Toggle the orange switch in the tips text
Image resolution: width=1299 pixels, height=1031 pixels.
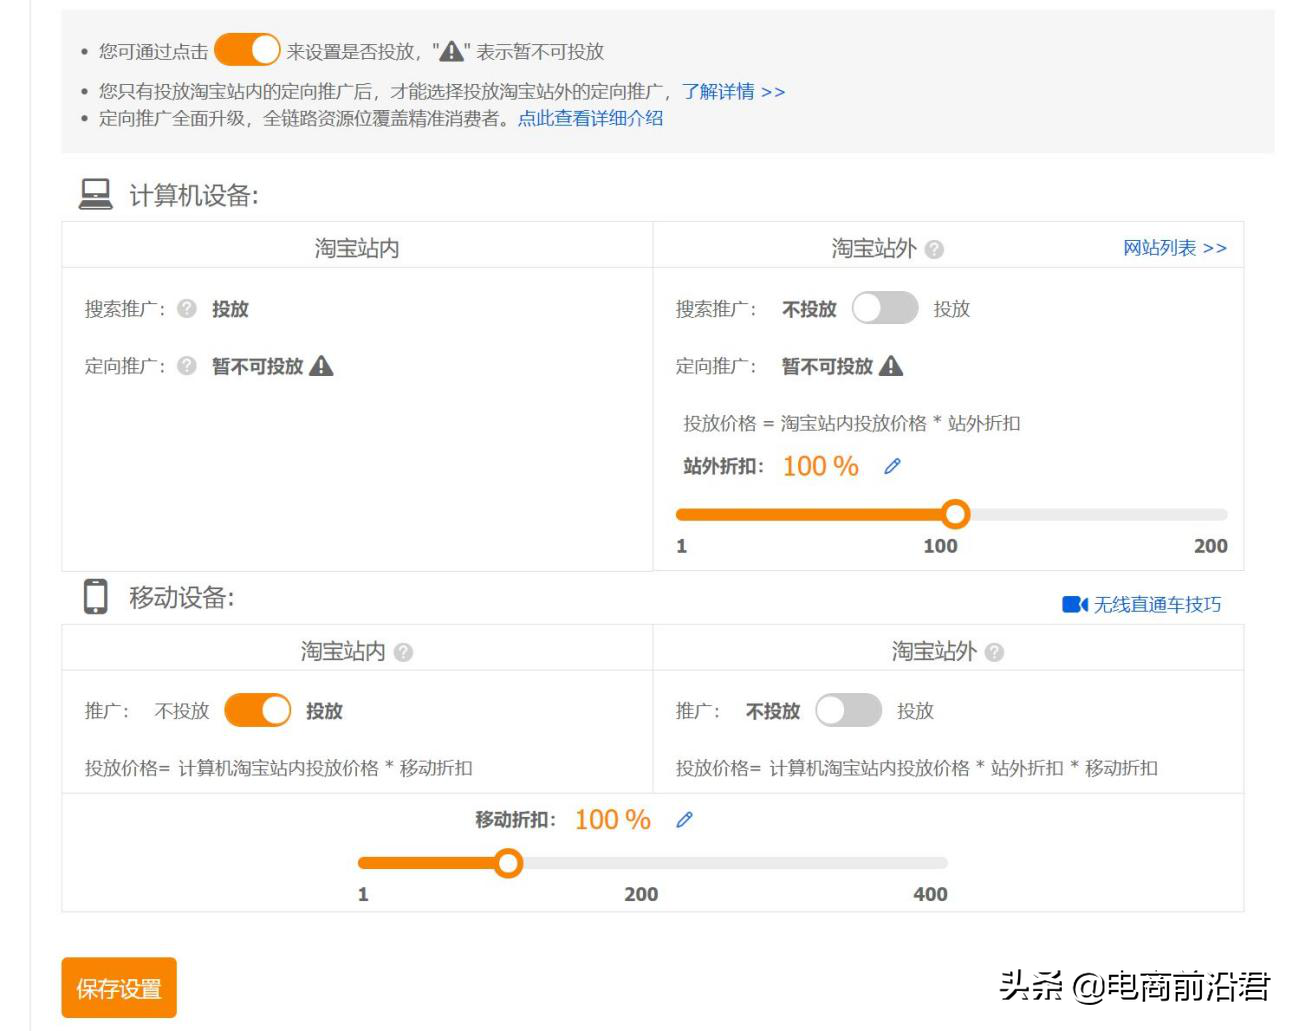pyautogui.click(x=248, y=47)
